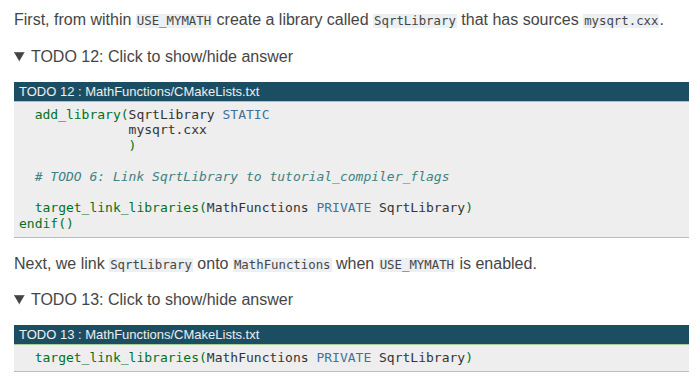Image resolution: width=699 pixels, height=382 pixels.
Task: Click the PRIVATE keyword in the TODO 12 code block
Action: (x=344, y=208)
